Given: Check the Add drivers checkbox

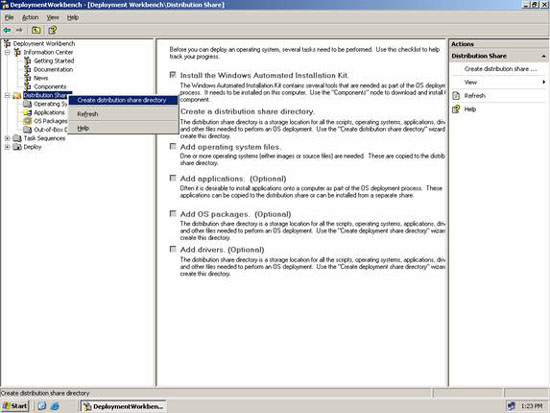Looking at the screenshot, I should coord(173,249).
